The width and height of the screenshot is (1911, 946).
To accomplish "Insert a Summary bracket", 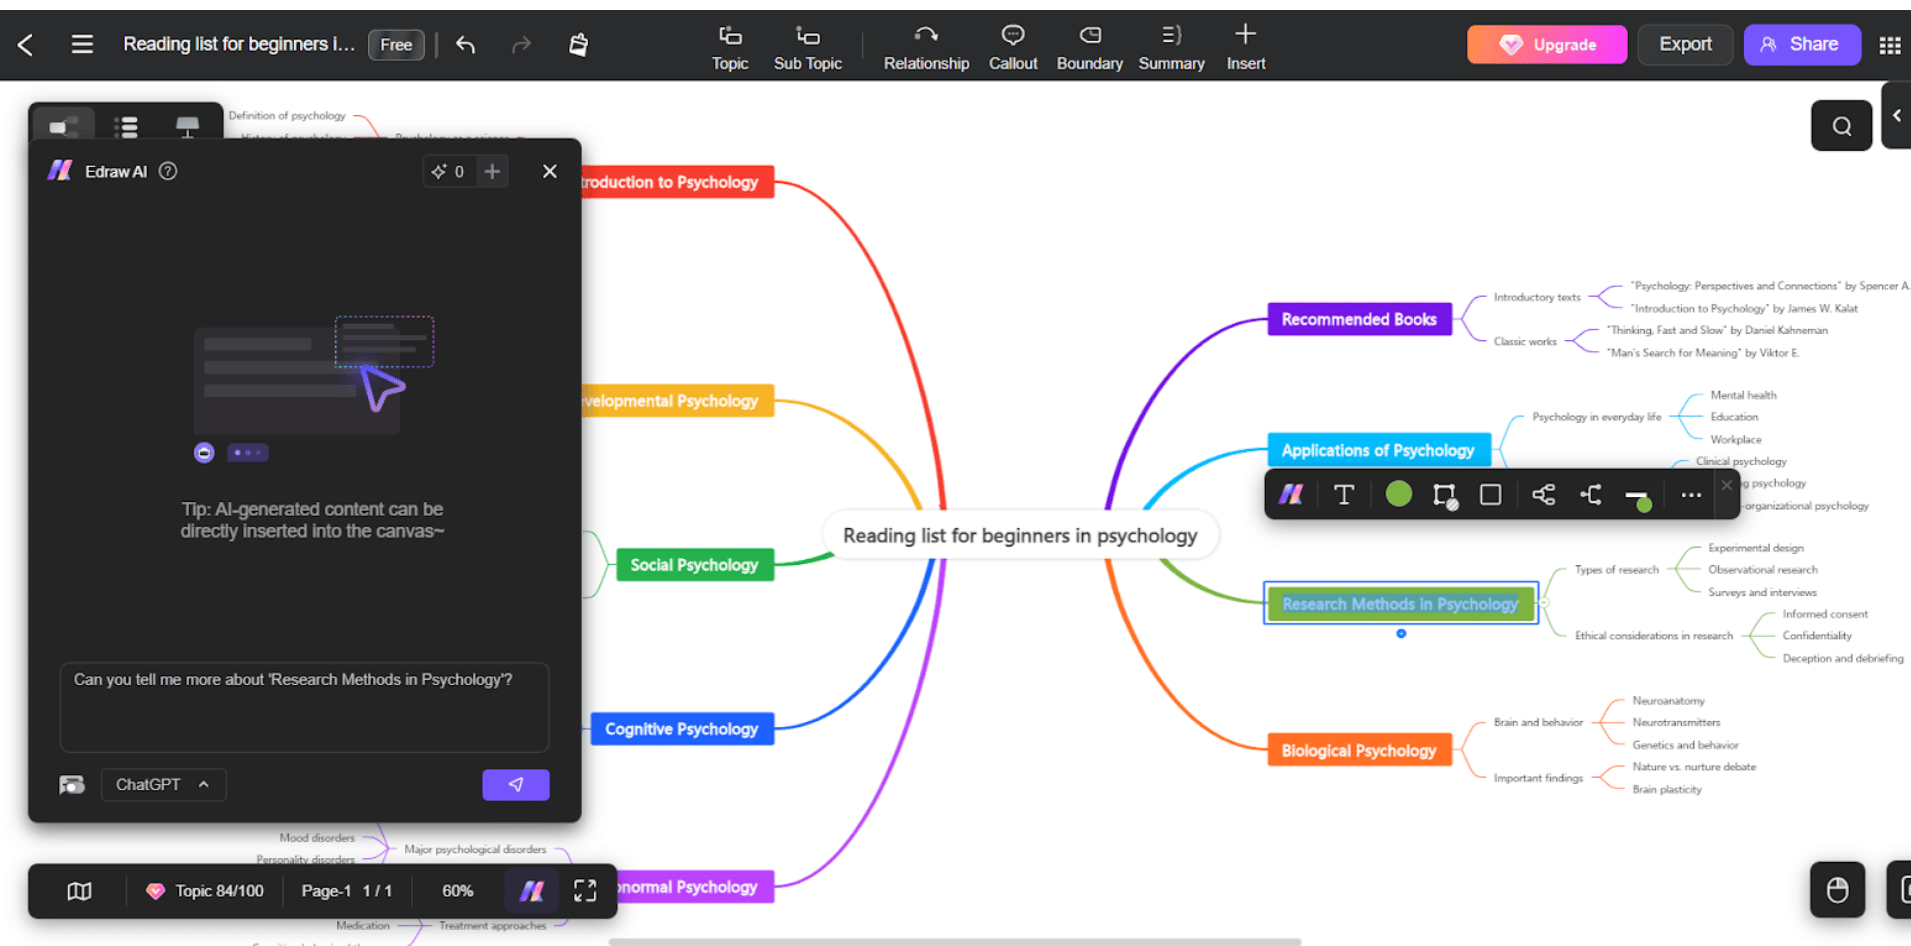I will [1170, 45].
